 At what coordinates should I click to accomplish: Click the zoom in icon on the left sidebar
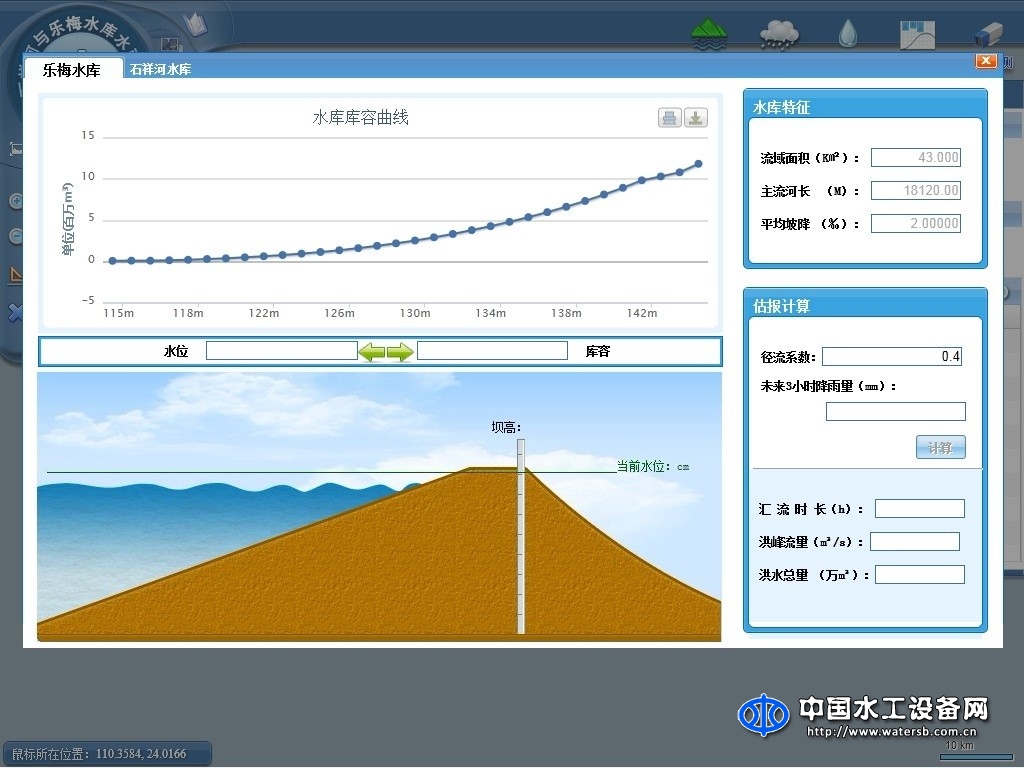pyautogui.click(x=15, y=200)
